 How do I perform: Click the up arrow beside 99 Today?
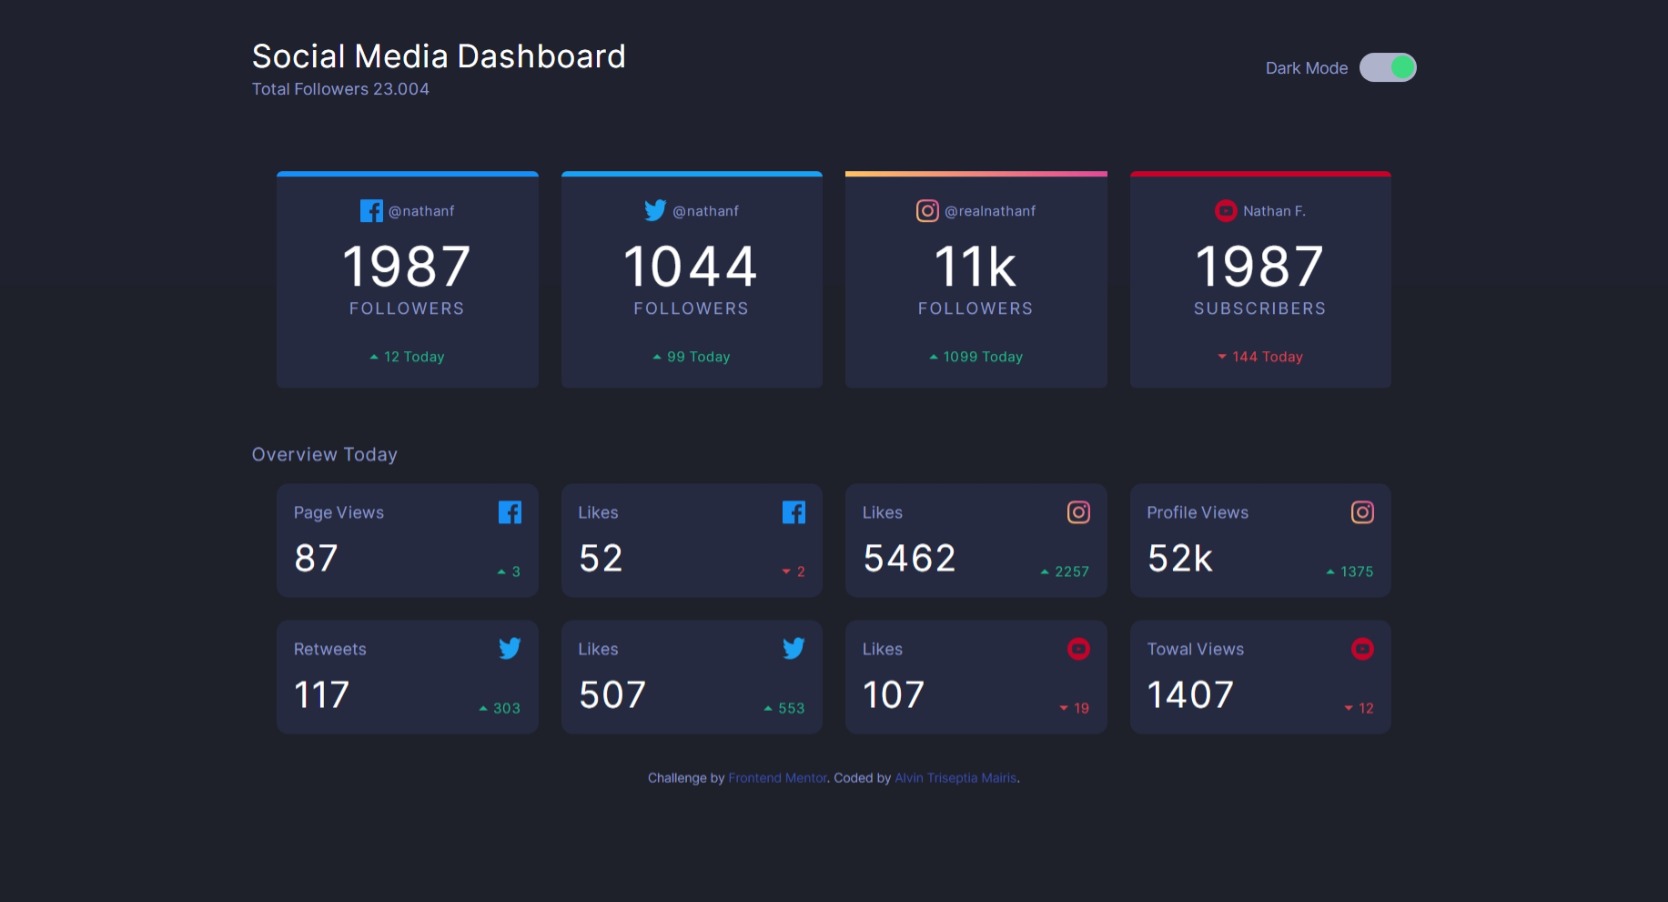pos(657,357)
